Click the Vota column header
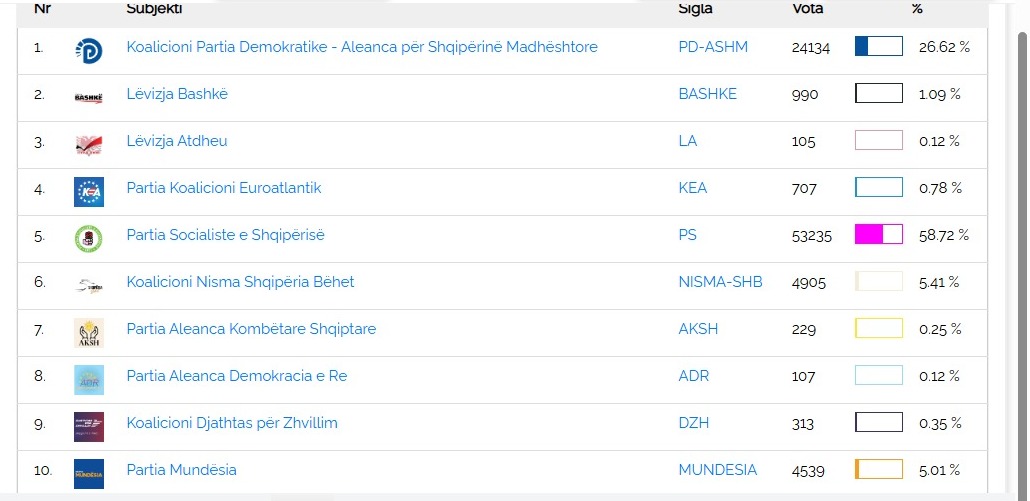This screenshot has width=1030, height=501. click(808, 9)
